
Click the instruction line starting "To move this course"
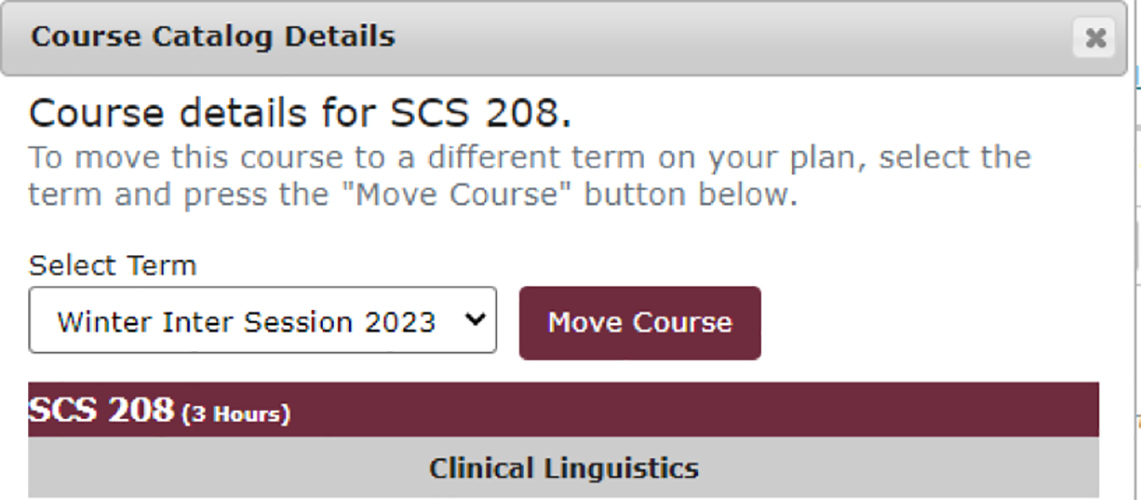529,158
